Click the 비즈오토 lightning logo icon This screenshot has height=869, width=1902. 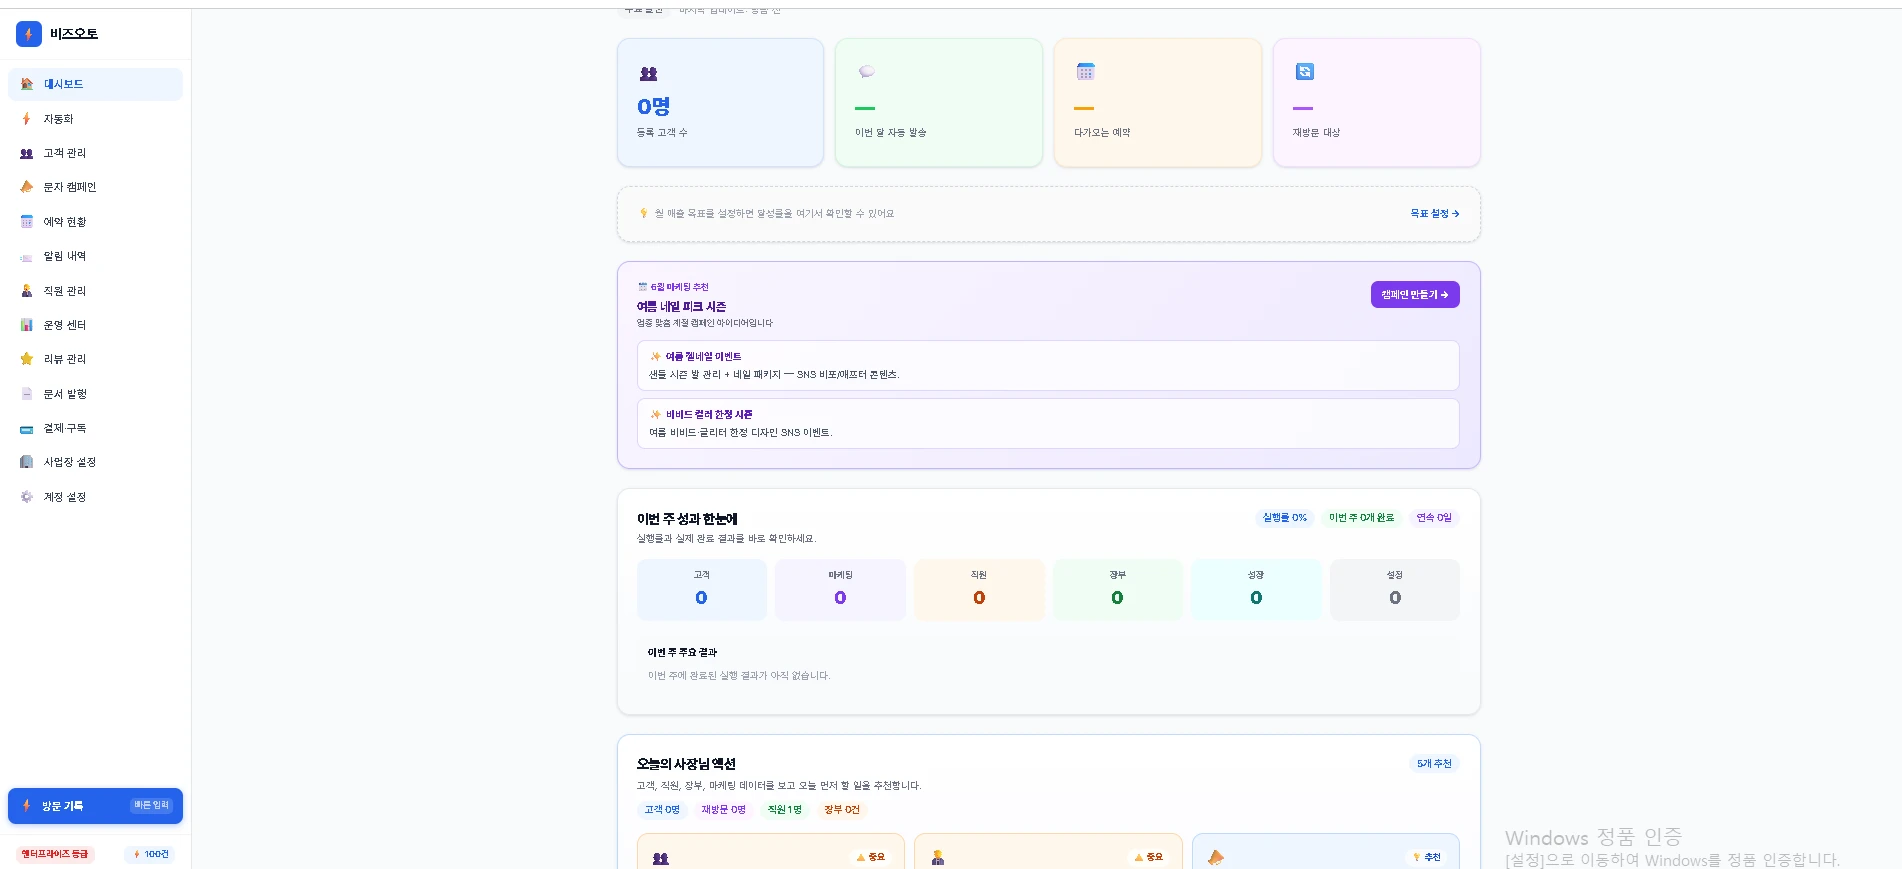pos(29,34)
